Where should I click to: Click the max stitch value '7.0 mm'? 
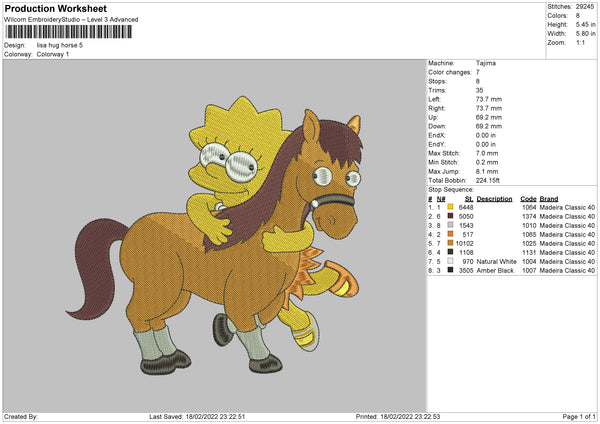tap(487, 153)
